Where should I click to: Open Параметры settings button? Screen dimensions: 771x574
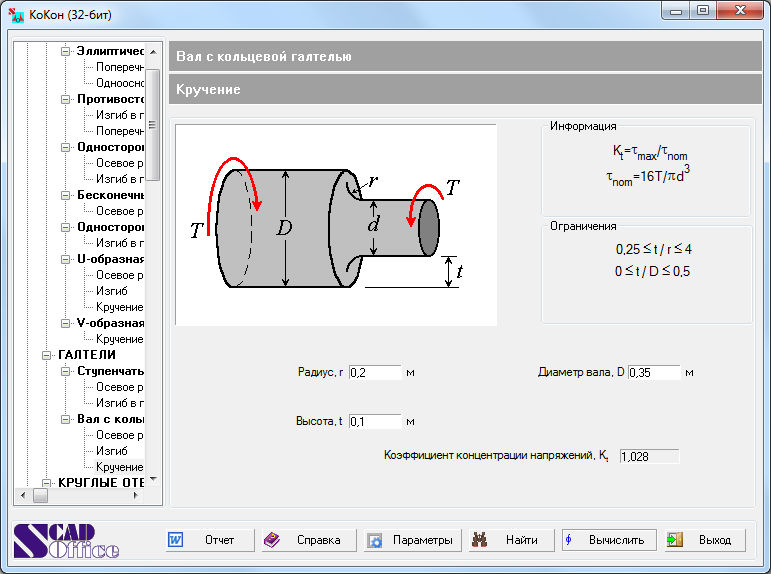[411, 540]
